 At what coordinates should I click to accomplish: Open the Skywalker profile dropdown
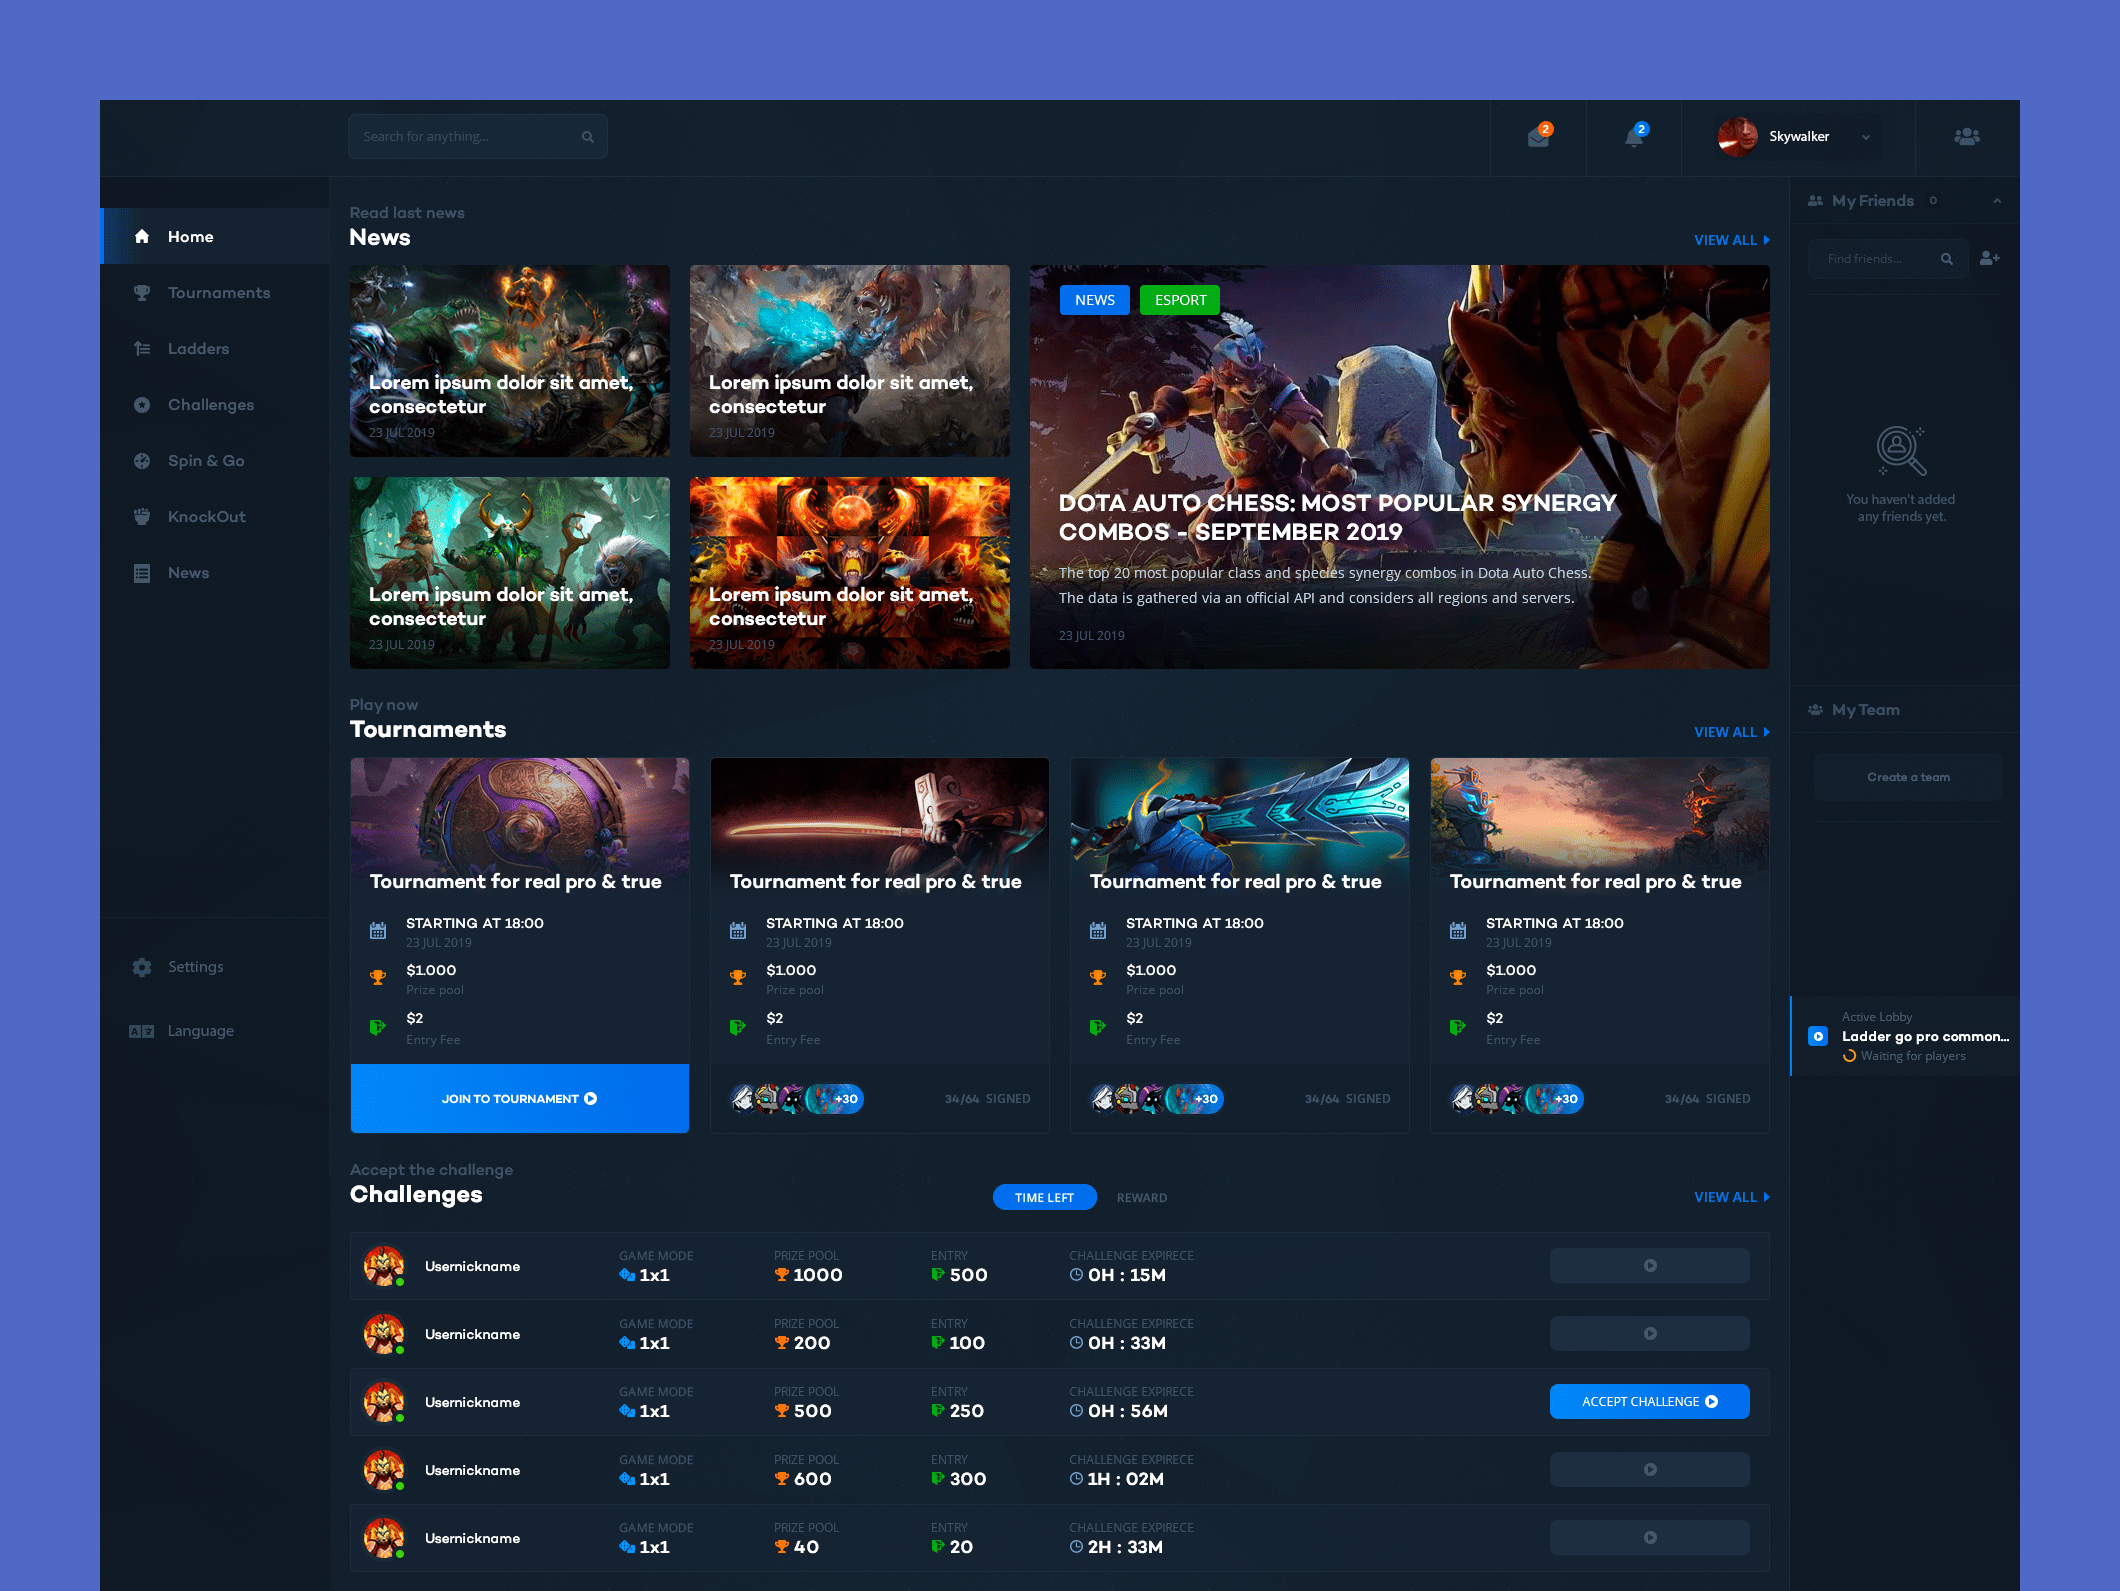pos(1865,137)
